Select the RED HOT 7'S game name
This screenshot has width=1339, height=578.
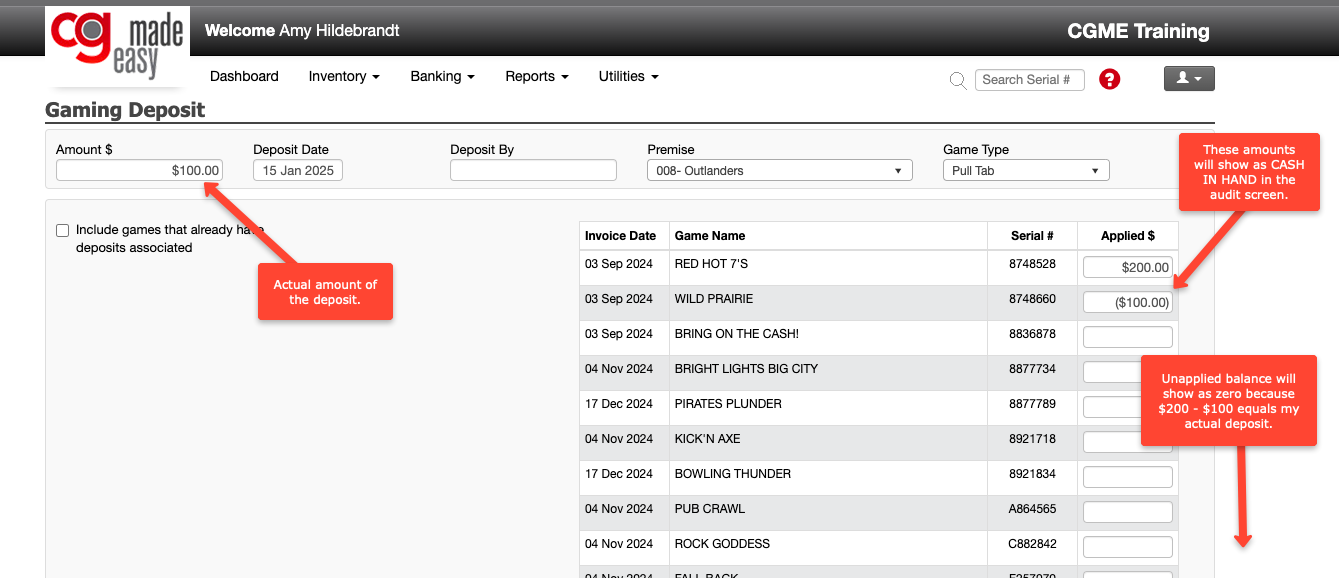pyautogui.click(x=711, y=264)
